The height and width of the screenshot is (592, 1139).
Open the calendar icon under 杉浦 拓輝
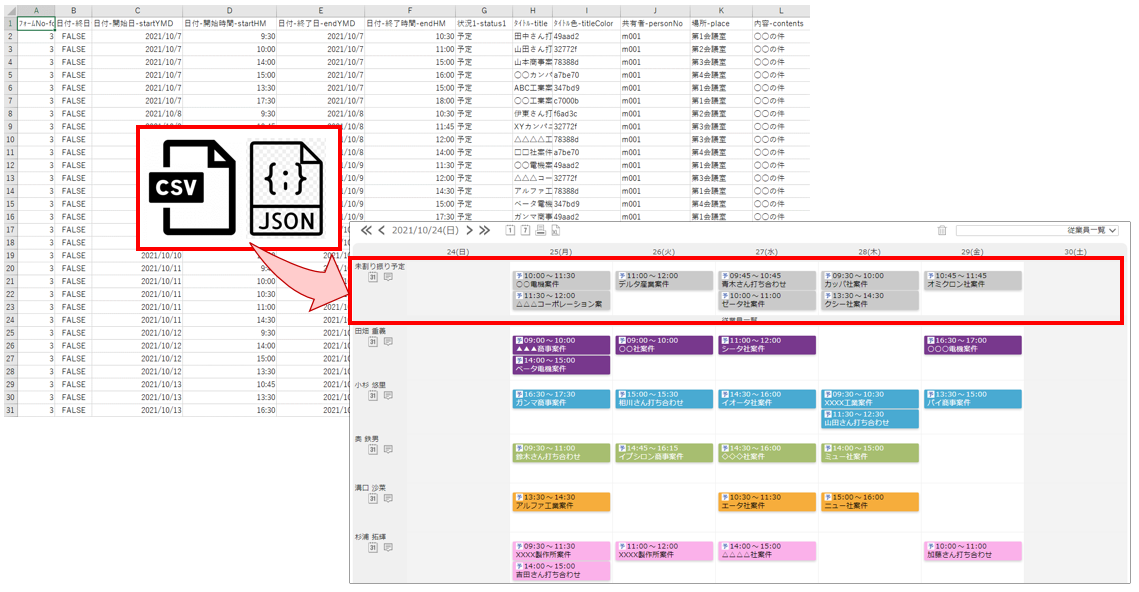click(x=373, y=547)
